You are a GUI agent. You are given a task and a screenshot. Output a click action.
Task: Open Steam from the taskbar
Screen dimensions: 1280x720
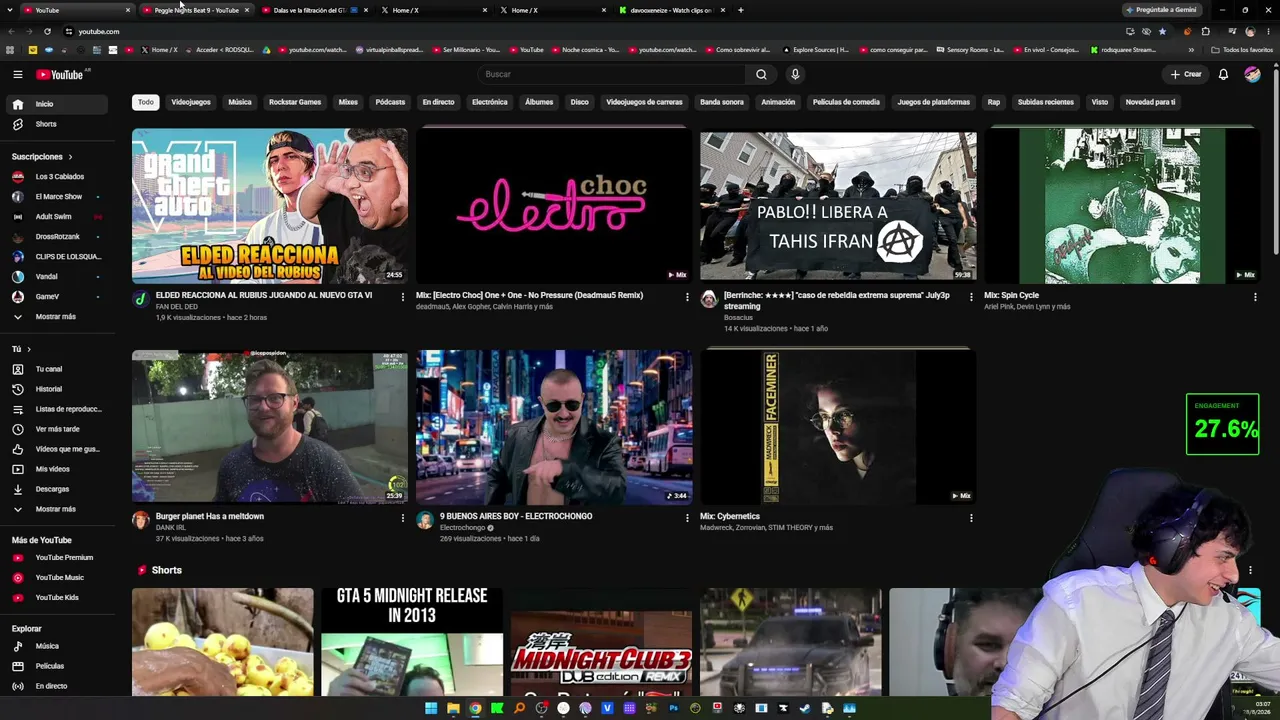coord(805,708)
